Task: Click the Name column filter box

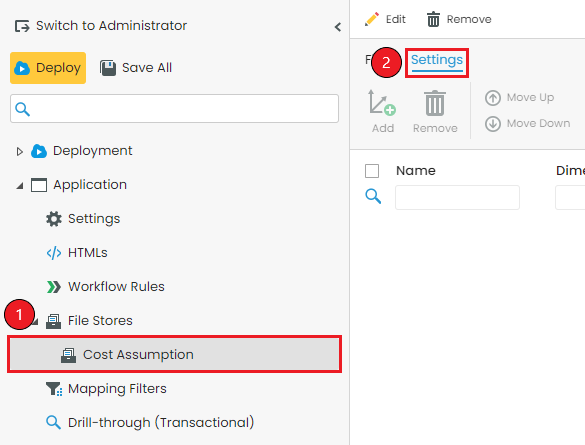Action: click(457, 197)
